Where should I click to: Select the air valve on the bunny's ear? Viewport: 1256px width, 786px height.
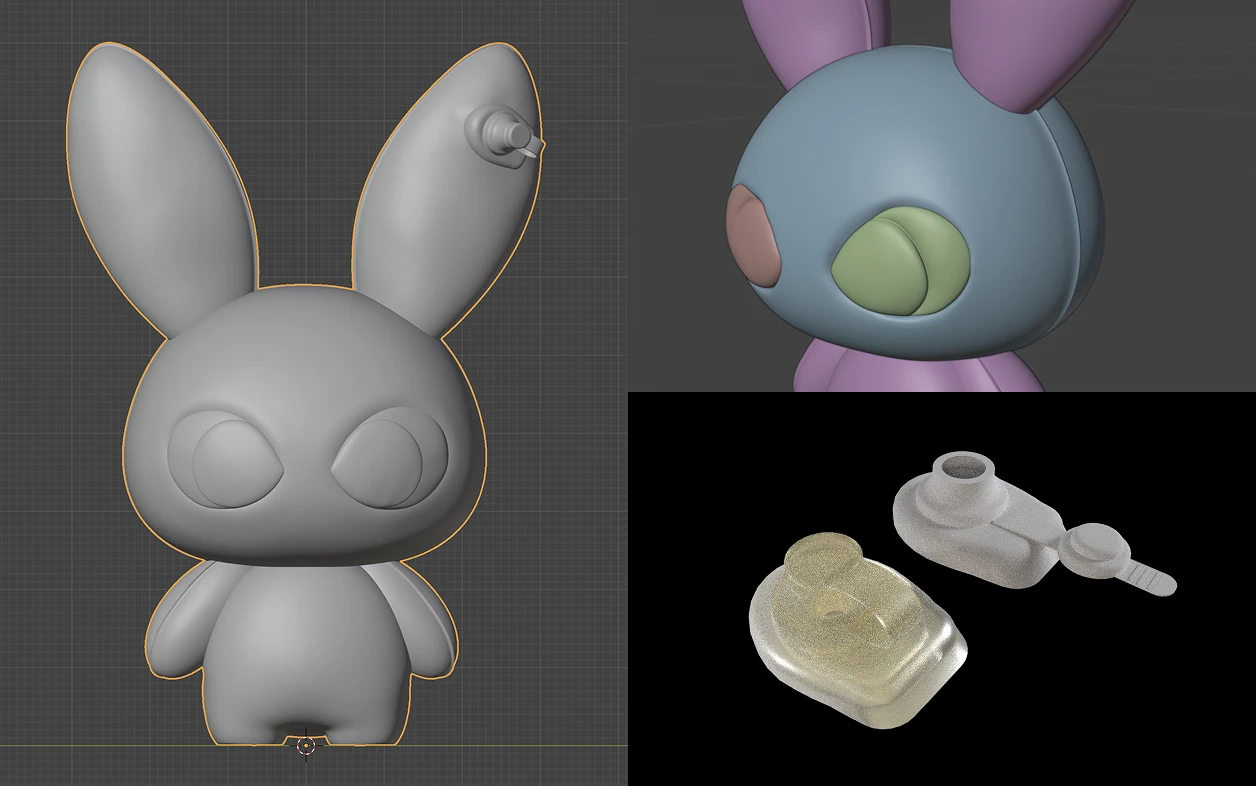click(504, 135)
